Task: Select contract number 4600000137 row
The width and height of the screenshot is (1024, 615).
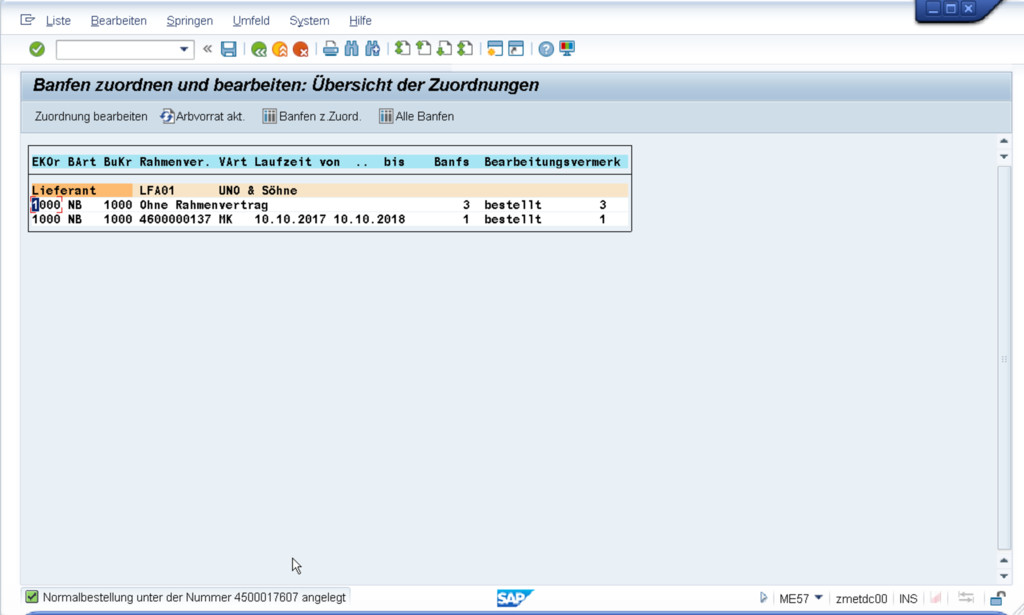Action: coord(329,219)
